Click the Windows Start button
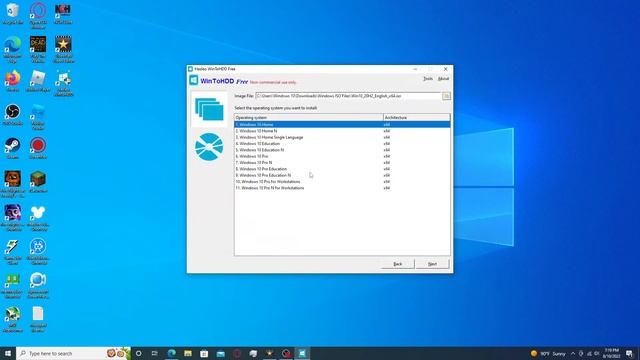640x360 pixels. pos(8,353)
